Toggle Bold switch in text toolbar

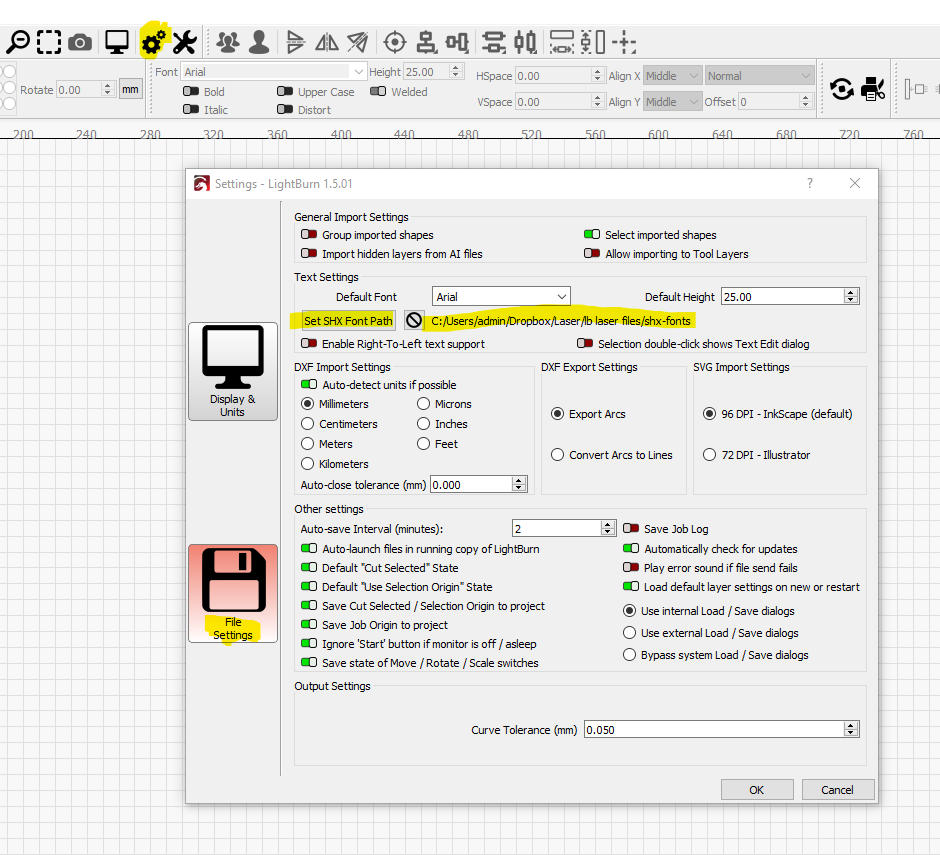point(191,91)
